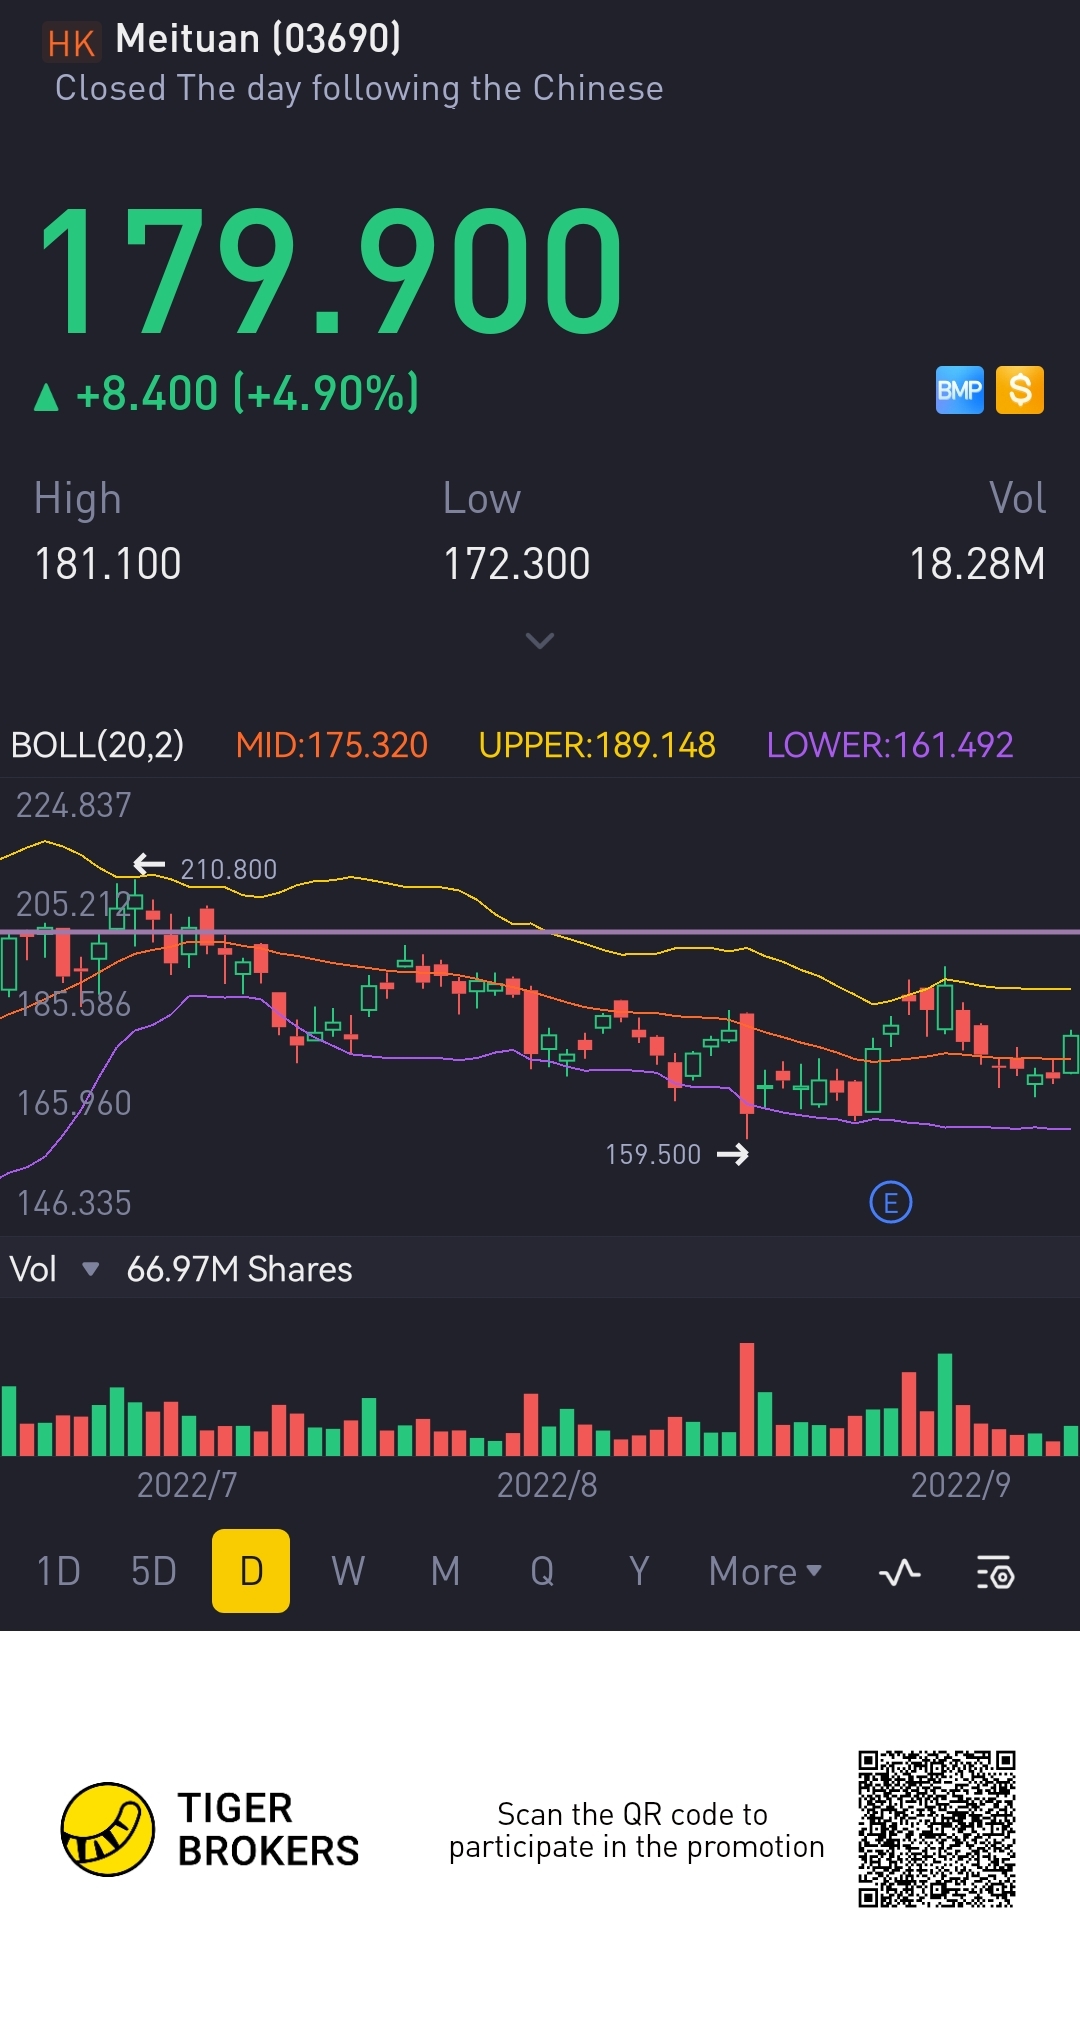1080x2028 pixels.
Task: Tap the 146.335 price axis label
Action: coord(74,1203)
